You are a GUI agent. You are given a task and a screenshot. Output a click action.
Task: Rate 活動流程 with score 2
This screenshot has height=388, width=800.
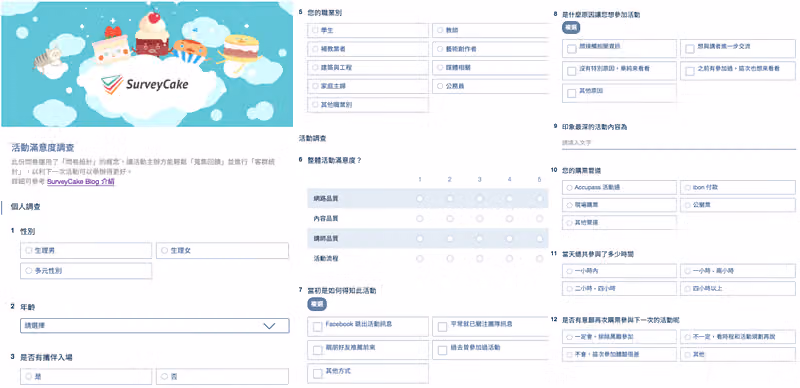pos(449,259)
